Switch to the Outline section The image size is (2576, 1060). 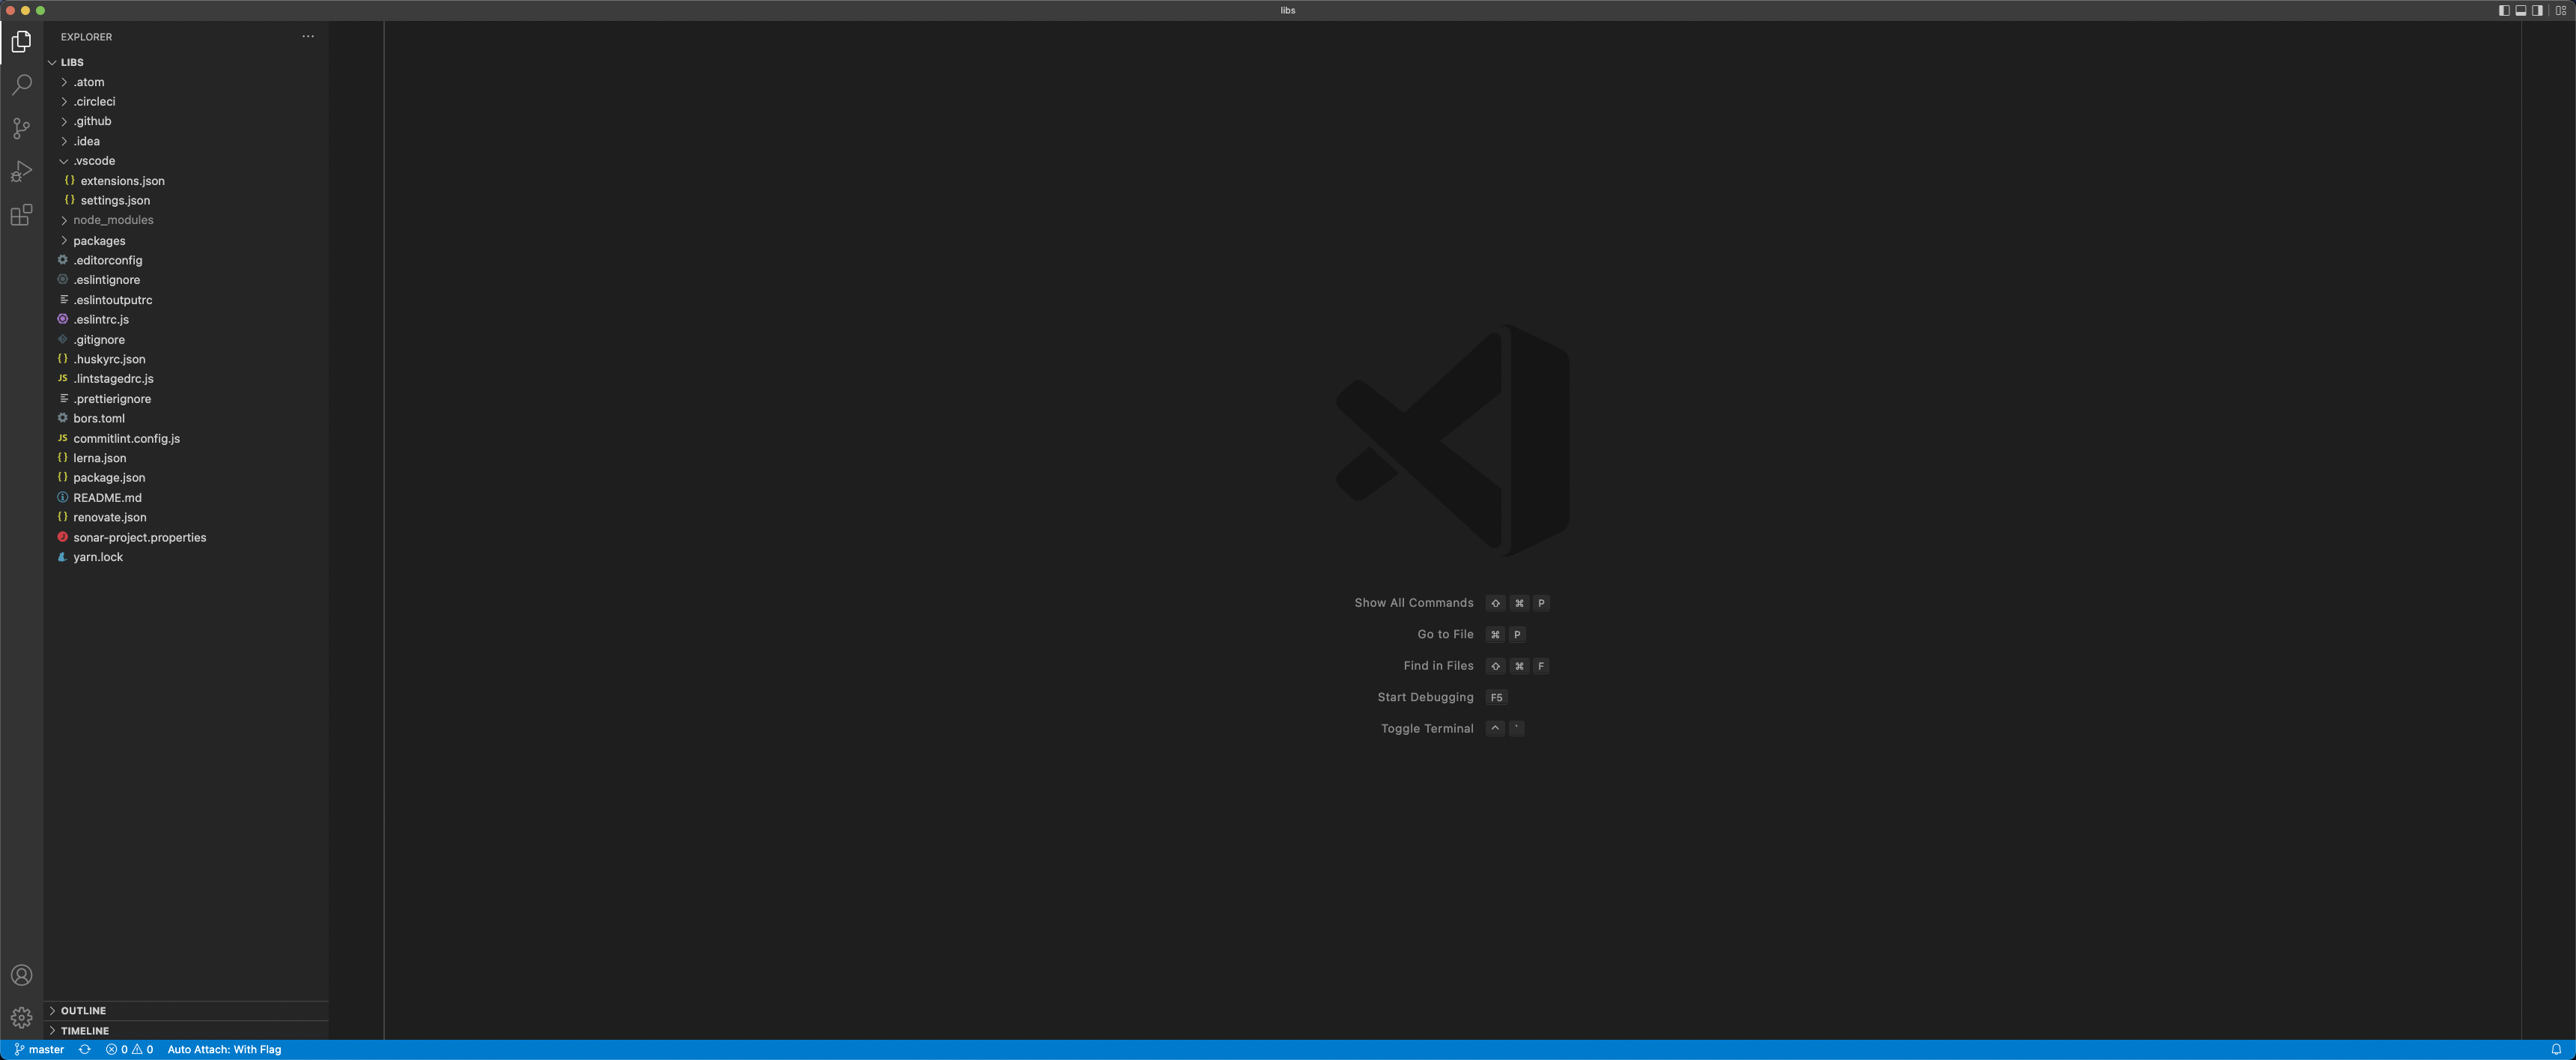pyautogui.click(x=83, y=1010)
